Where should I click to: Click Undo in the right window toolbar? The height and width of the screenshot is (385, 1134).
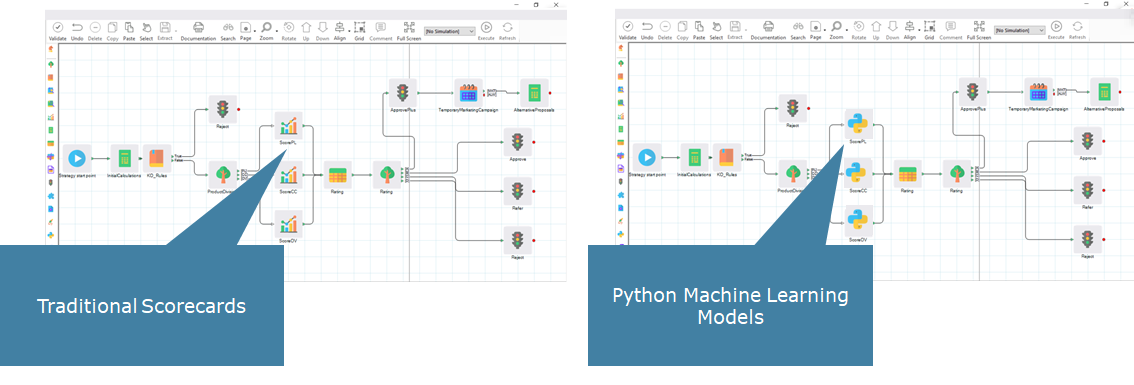click(x=647, y=30)
